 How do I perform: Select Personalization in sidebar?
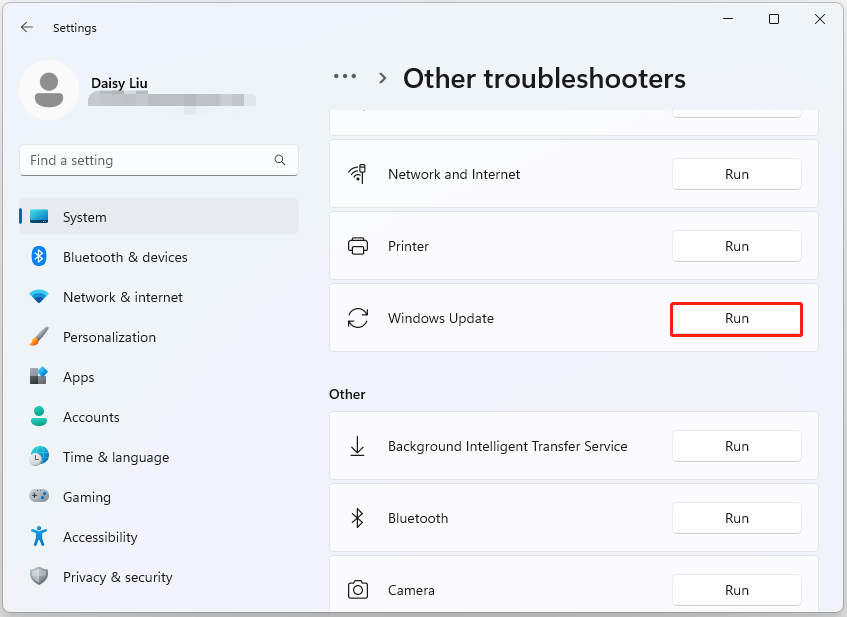click(159, 337)
